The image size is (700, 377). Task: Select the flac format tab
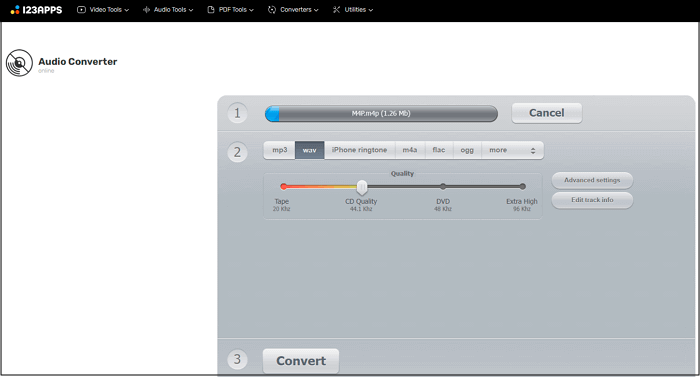point(439,150)
